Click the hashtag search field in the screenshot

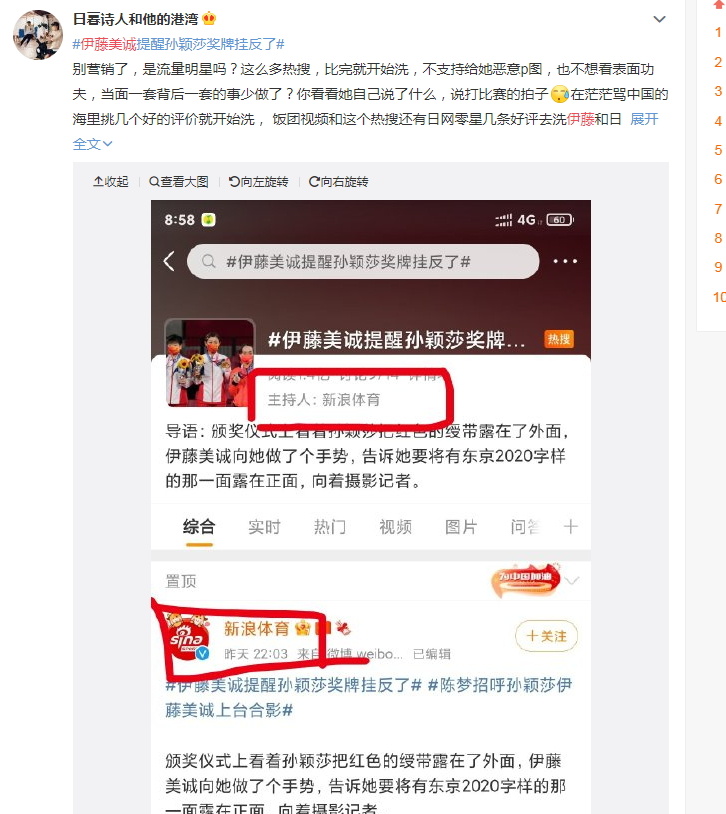click(363, 262)
